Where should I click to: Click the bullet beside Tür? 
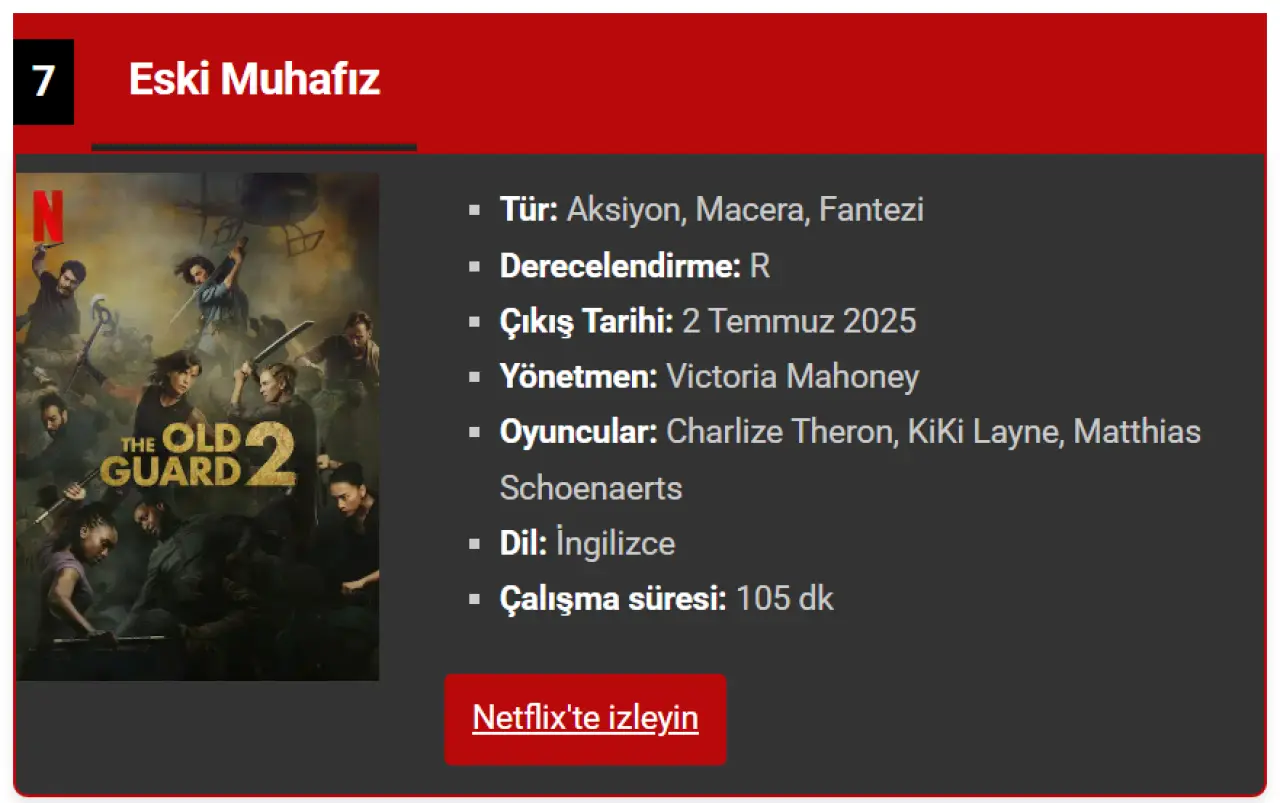tap(475, 211)
